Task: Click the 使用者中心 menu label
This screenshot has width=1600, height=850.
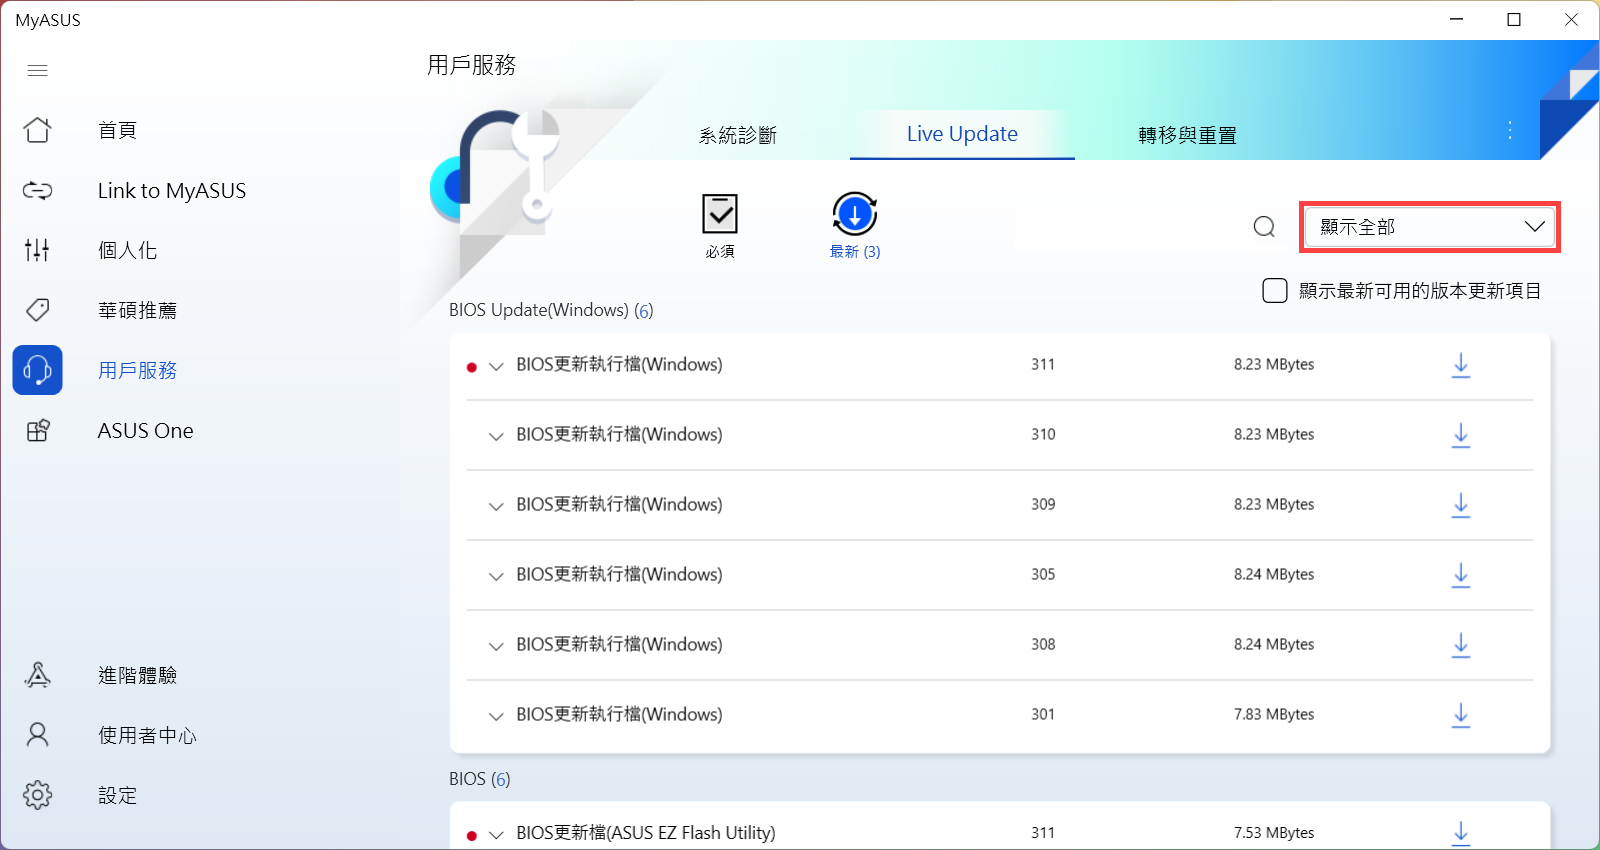Action: (147, 735)
